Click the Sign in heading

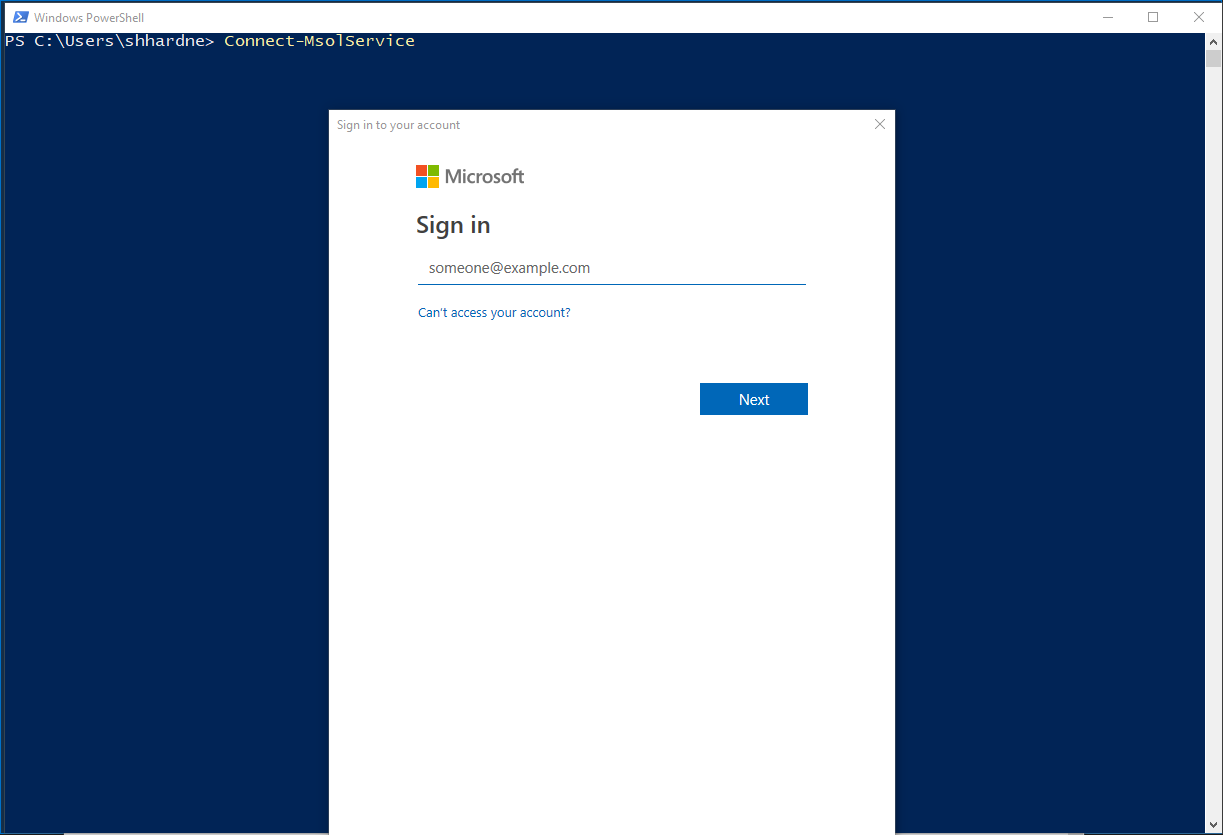453,225
